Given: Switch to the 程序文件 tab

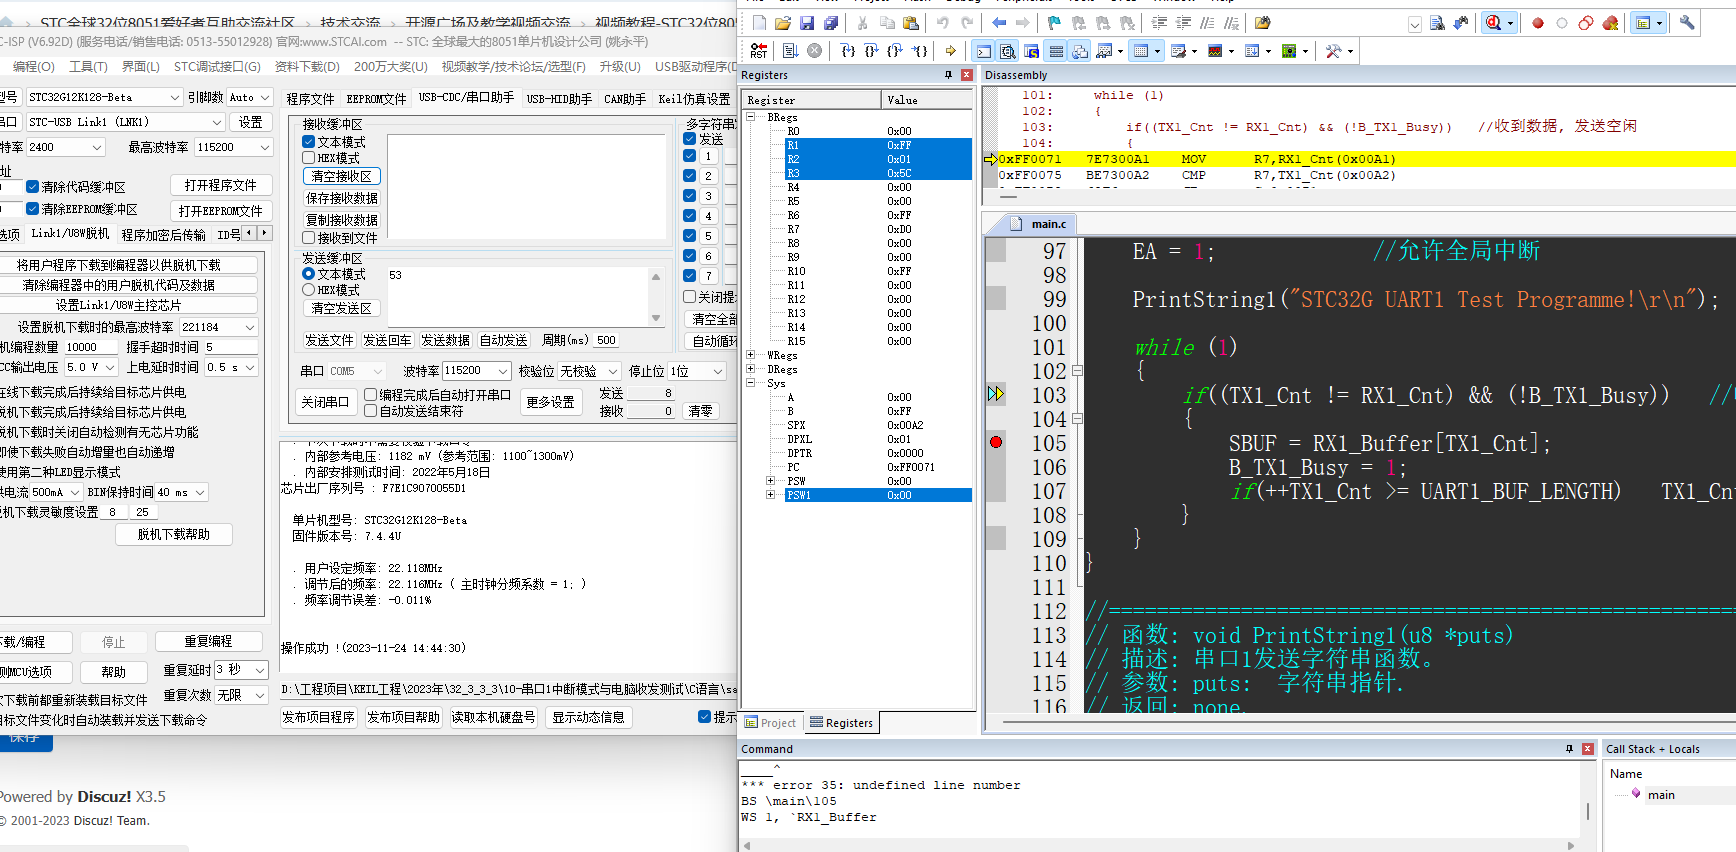Looking at the screenshot, I should point(310,99).
